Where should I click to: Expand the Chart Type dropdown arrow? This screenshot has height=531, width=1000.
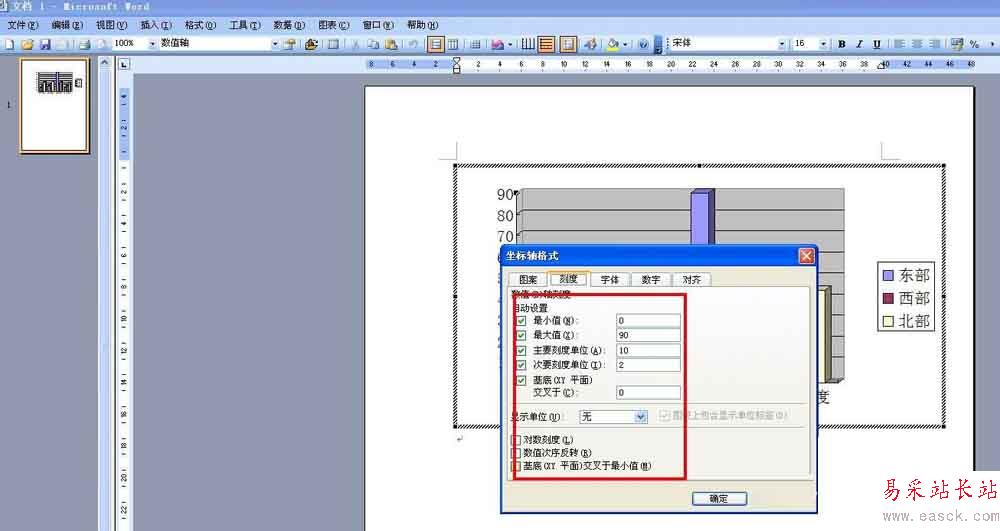pyautogui.click(x=510, y=44)
